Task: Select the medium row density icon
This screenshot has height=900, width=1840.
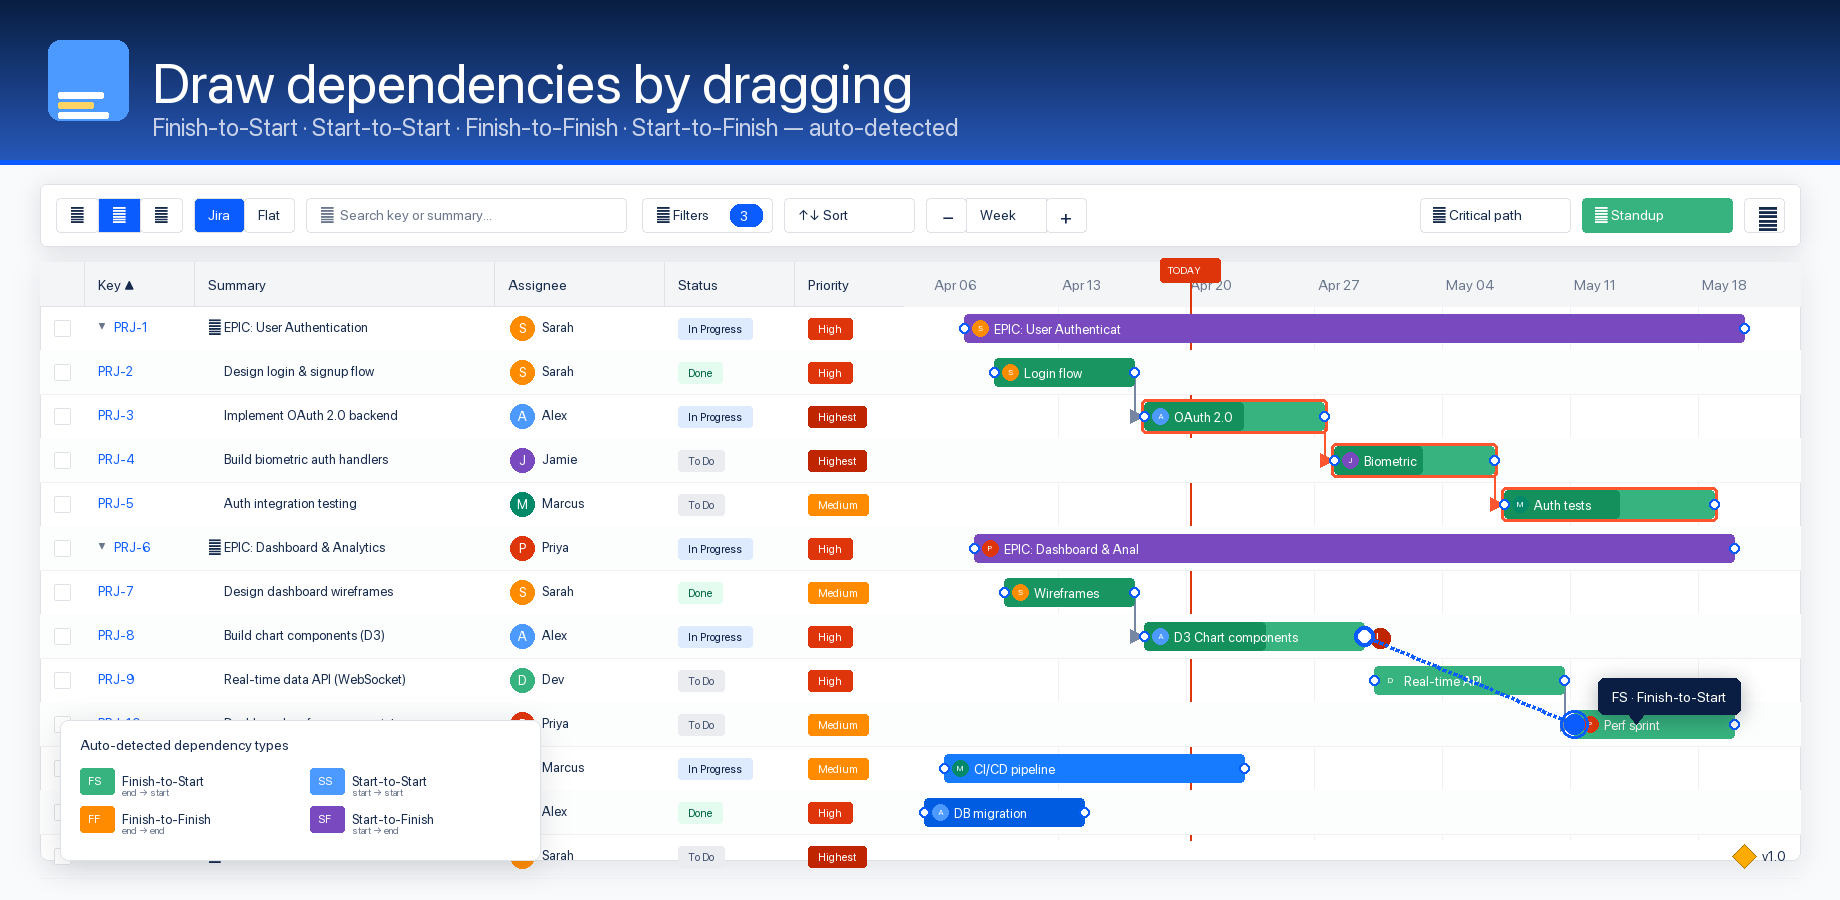Action: point(119,216)
